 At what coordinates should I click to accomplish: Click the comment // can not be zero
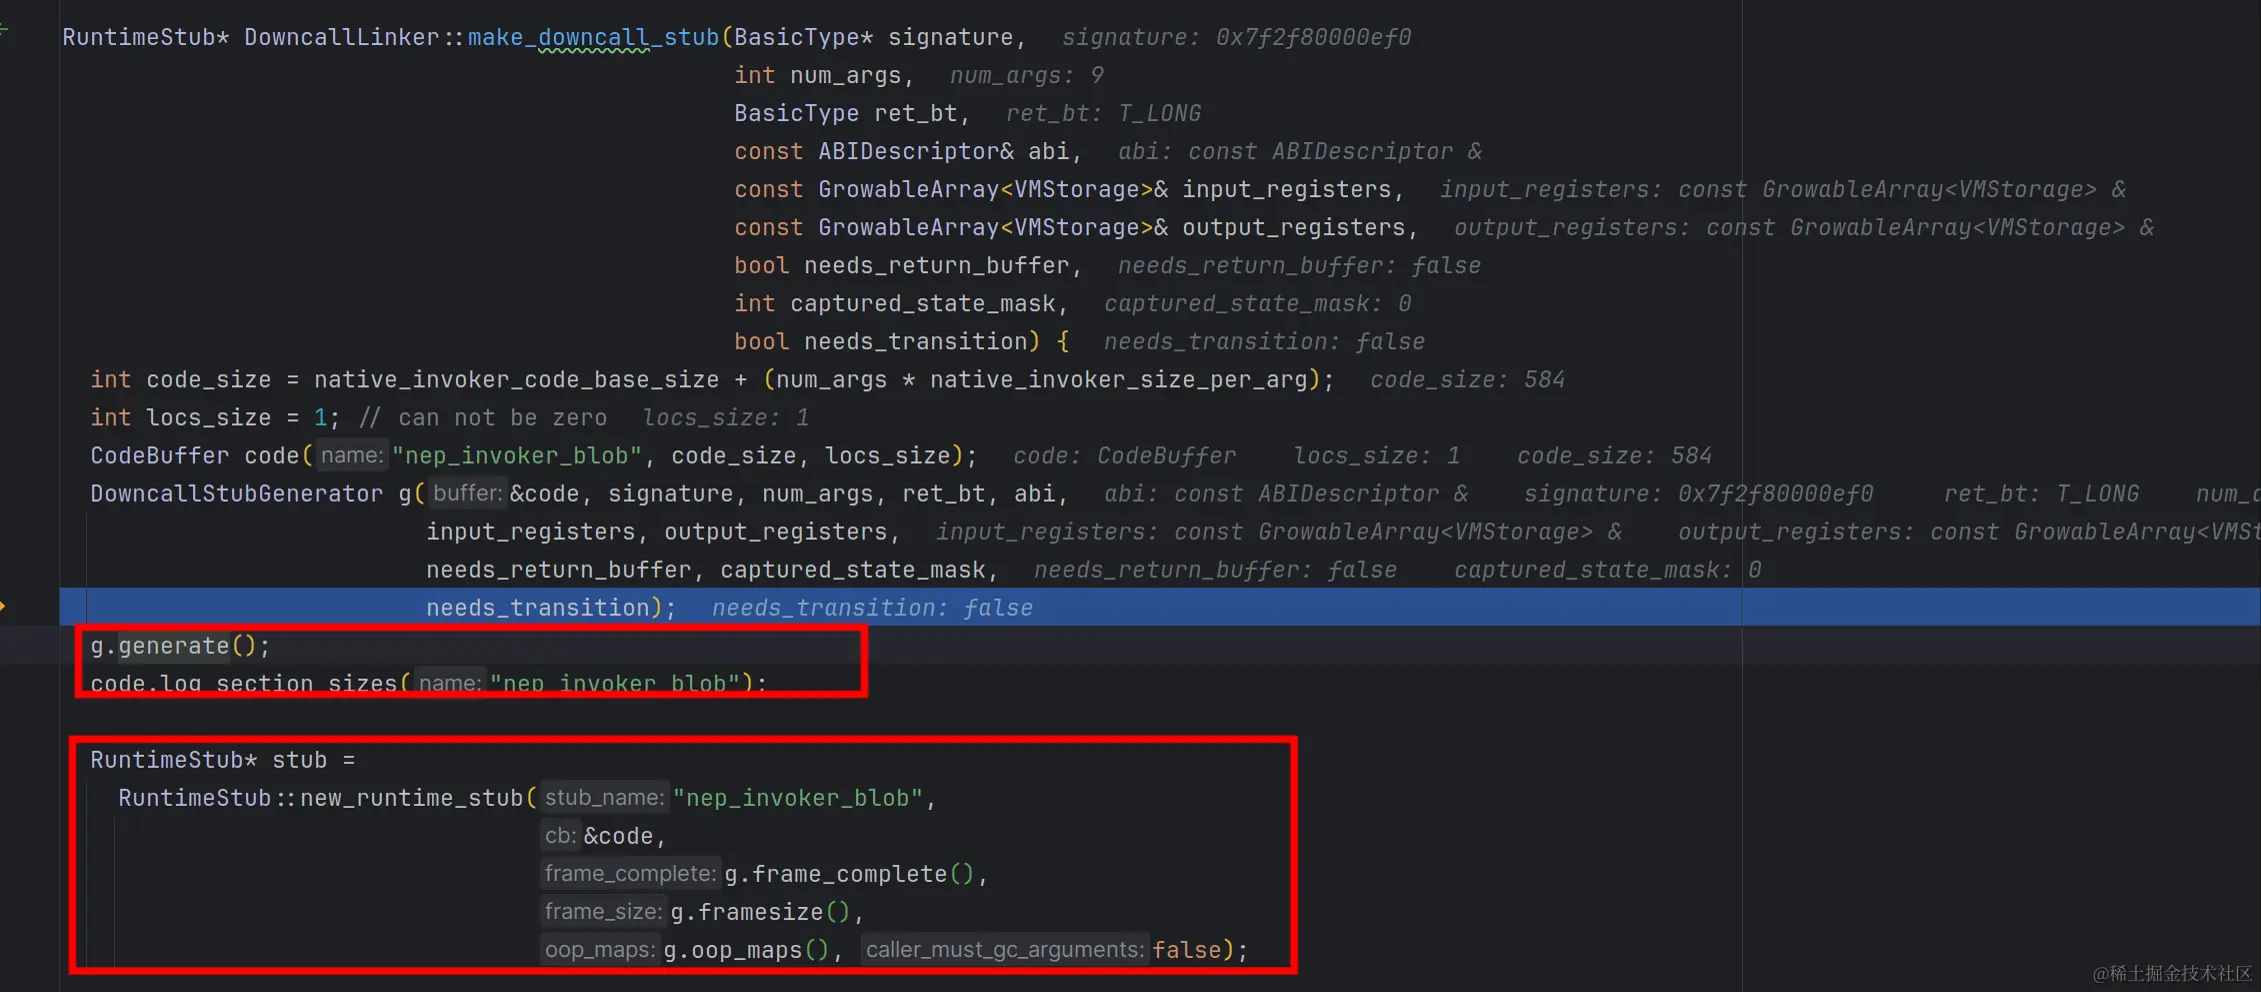[482, 417]
